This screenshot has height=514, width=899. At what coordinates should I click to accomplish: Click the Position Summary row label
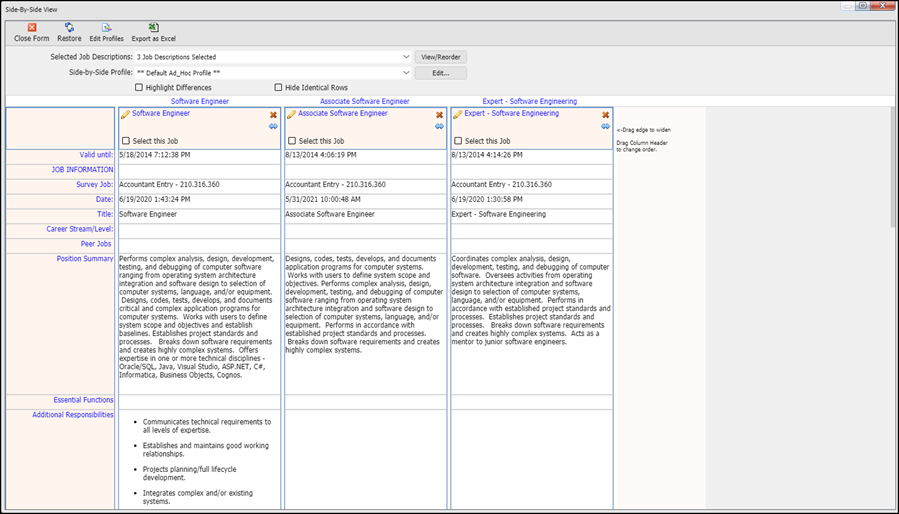85,259
